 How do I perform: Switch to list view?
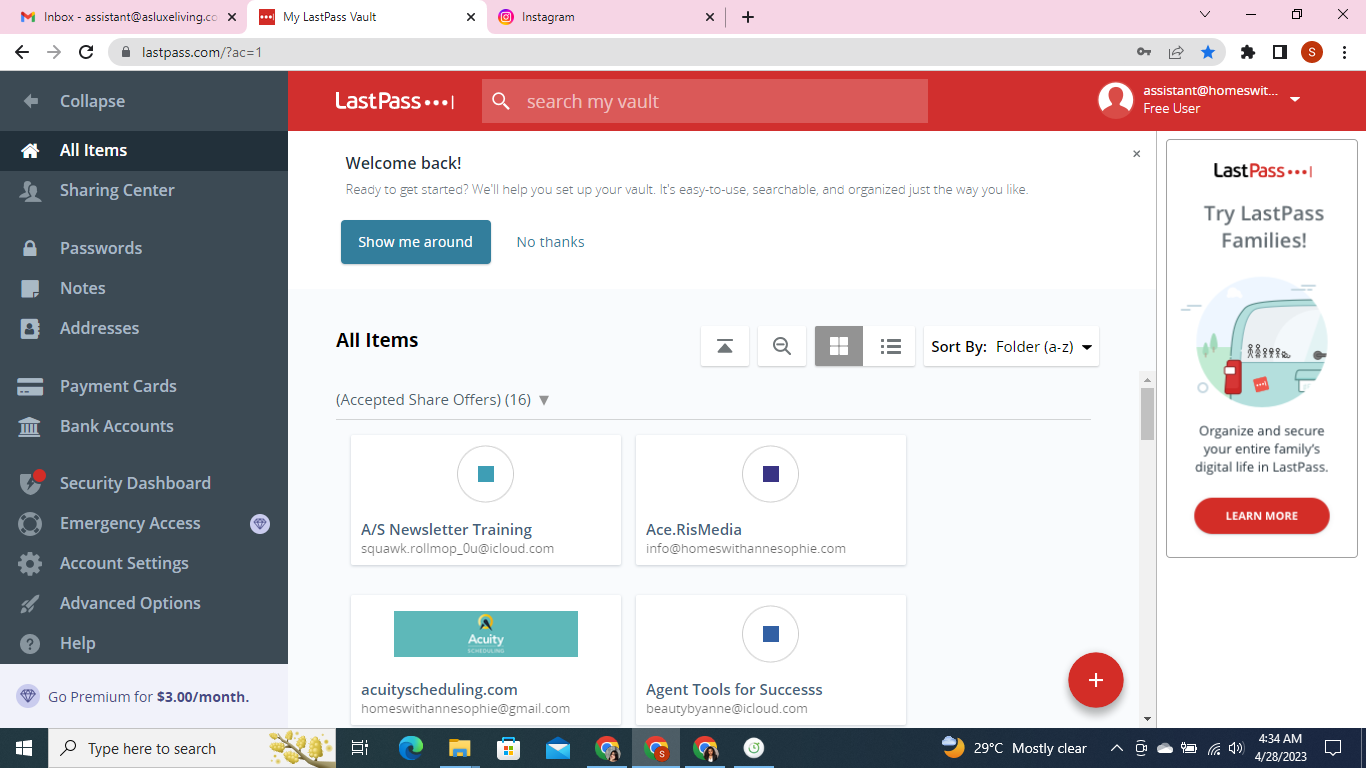pos(891,347)
